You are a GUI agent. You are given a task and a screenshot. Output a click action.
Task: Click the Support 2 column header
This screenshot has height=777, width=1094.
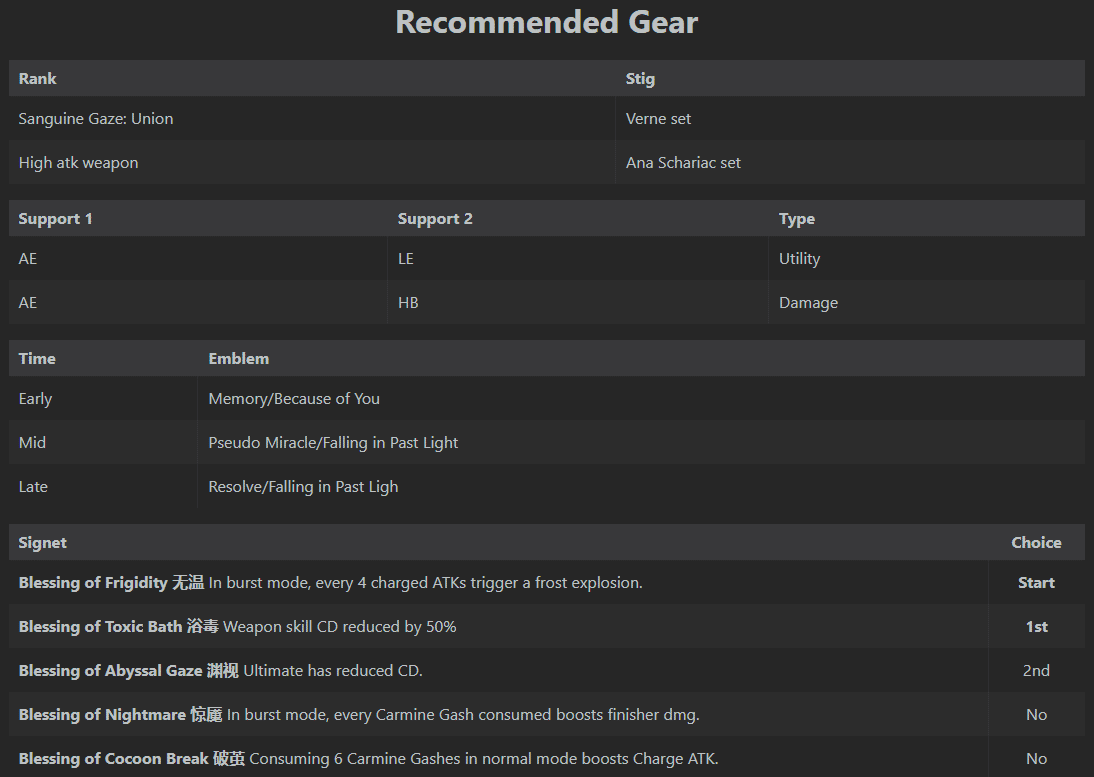435,219
